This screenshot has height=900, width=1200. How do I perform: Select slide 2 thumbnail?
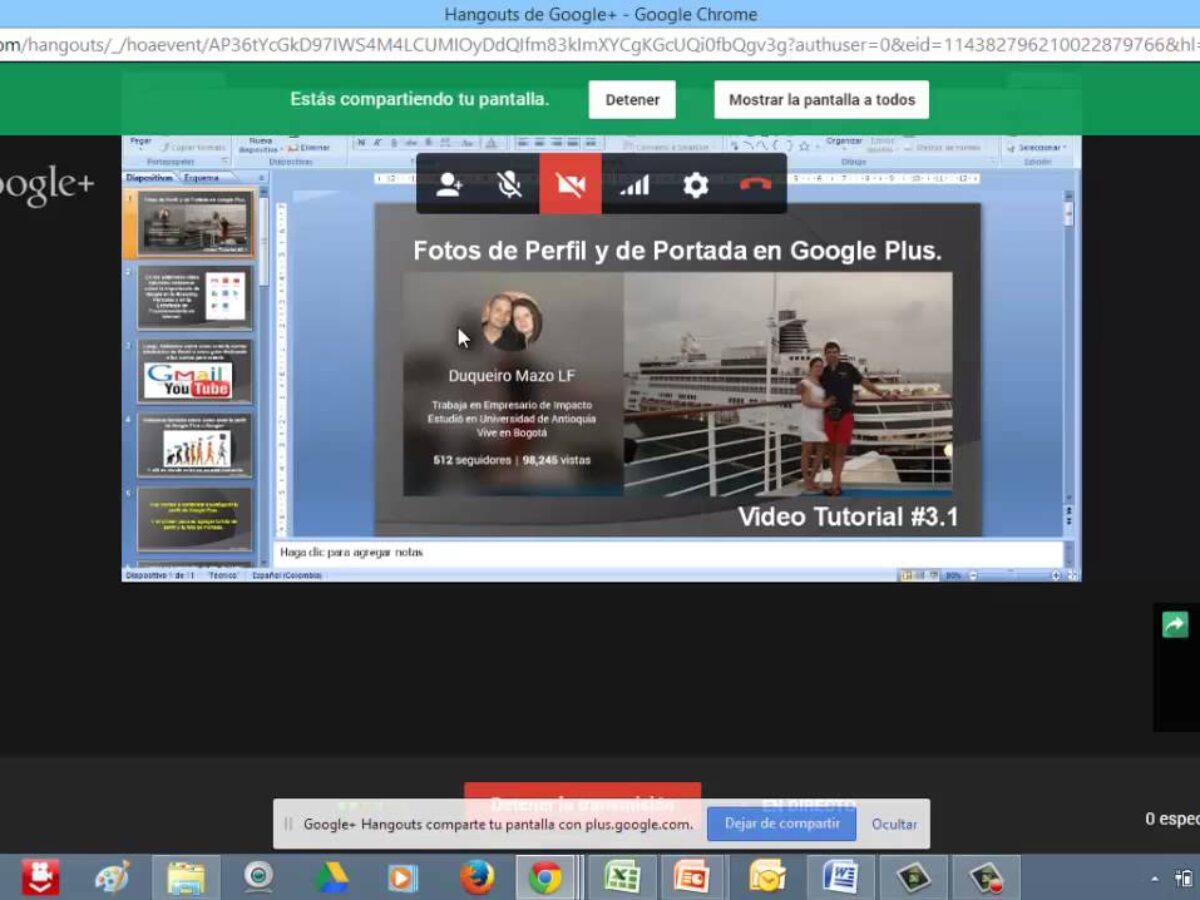coord(194,297)
